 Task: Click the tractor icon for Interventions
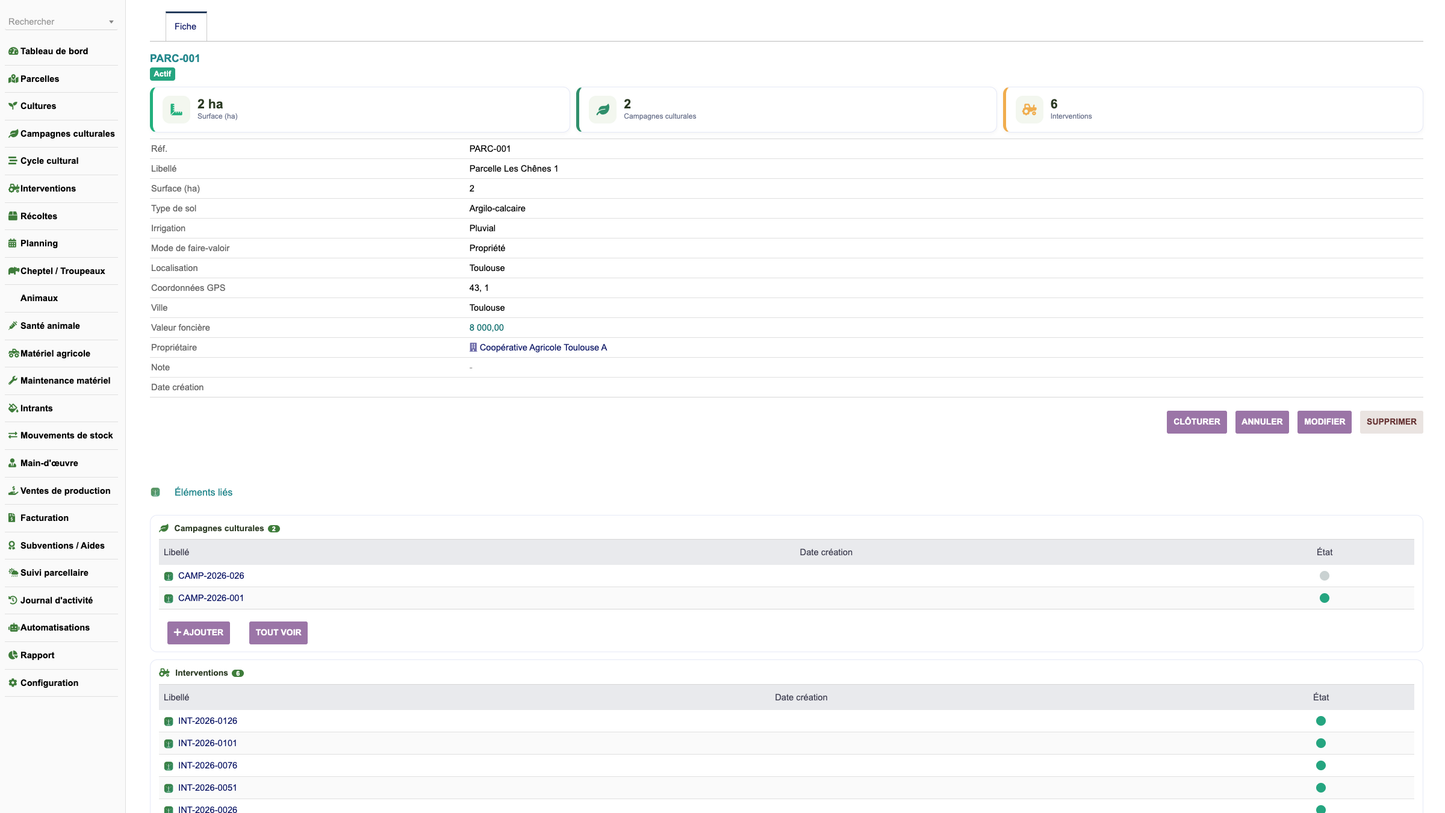13,188
